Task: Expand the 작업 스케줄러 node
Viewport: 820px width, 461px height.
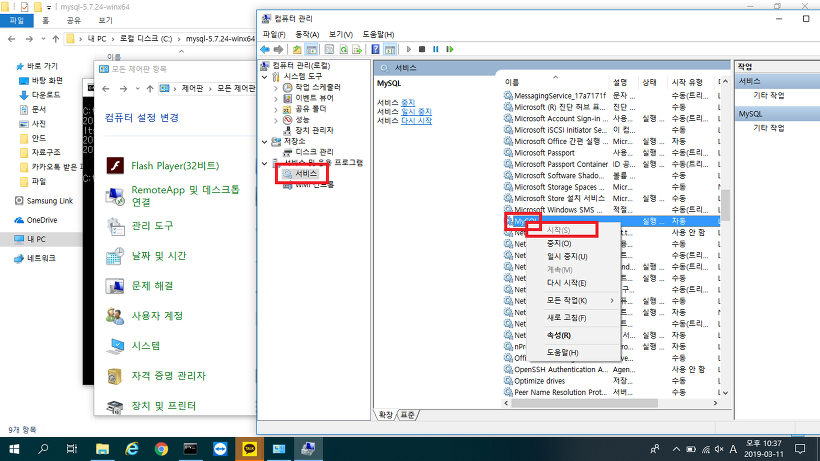Action: coord(276,87)
